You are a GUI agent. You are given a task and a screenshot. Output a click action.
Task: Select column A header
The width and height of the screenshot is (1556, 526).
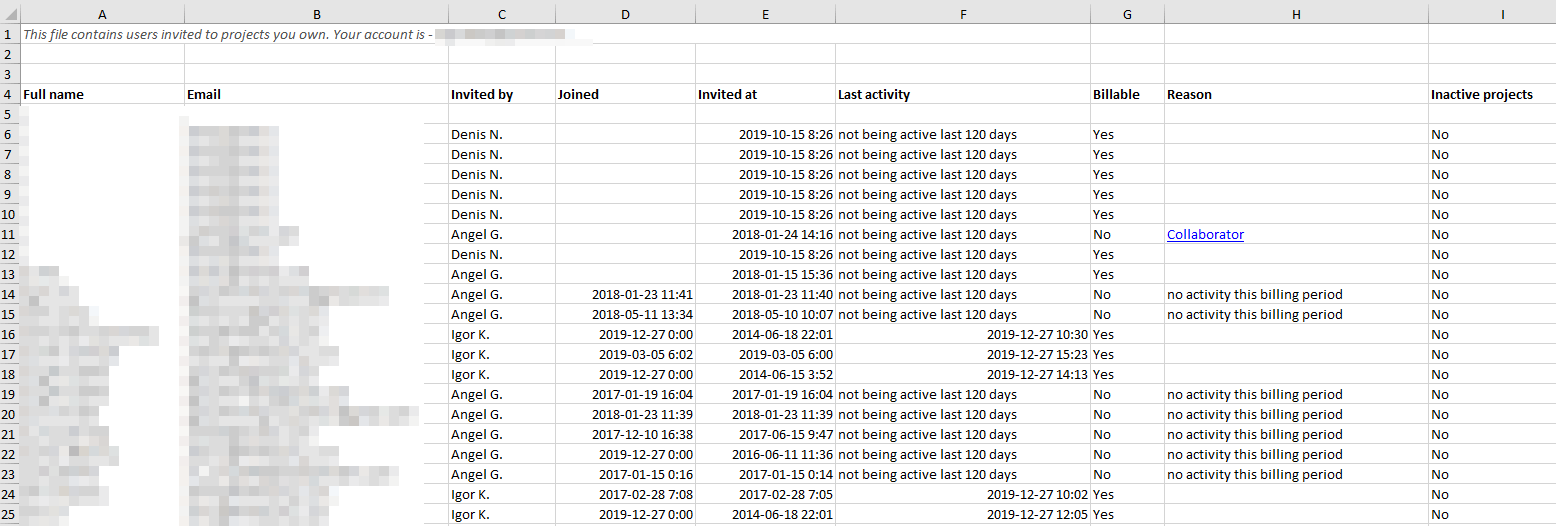(102, 14)
